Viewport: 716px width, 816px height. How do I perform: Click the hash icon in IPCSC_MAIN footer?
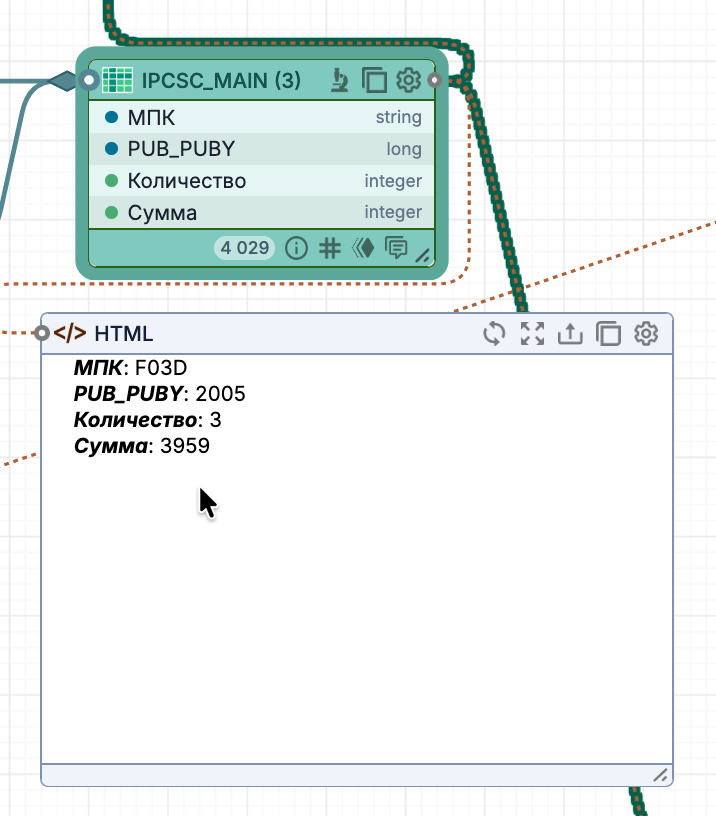(x=329, y=248)
